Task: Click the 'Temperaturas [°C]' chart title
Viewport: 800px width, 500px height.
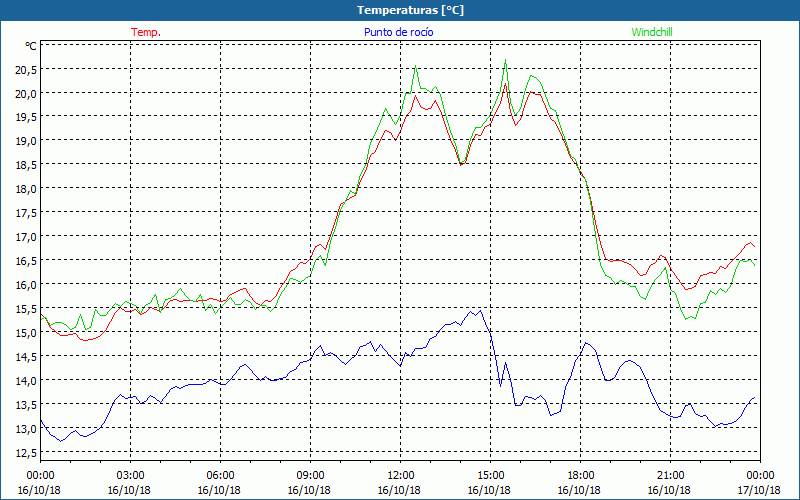Action: tap(410, 10)
